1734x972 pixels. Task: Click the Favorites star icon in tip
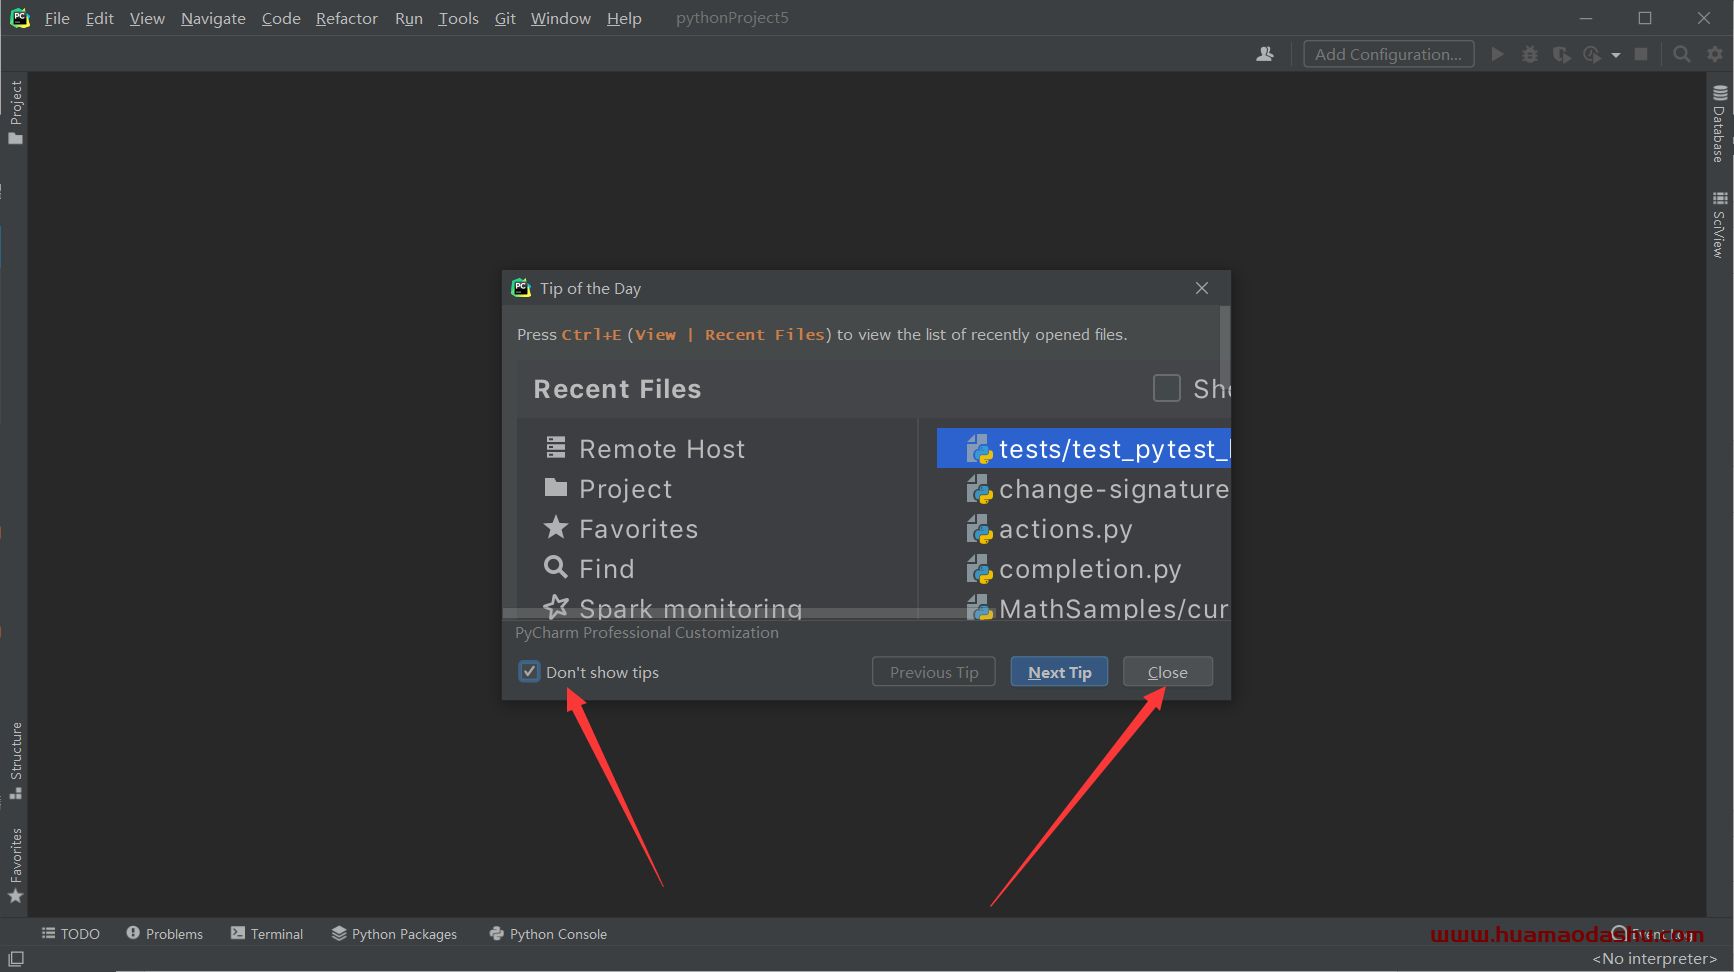pyautogui.click(x=556, y=527)
